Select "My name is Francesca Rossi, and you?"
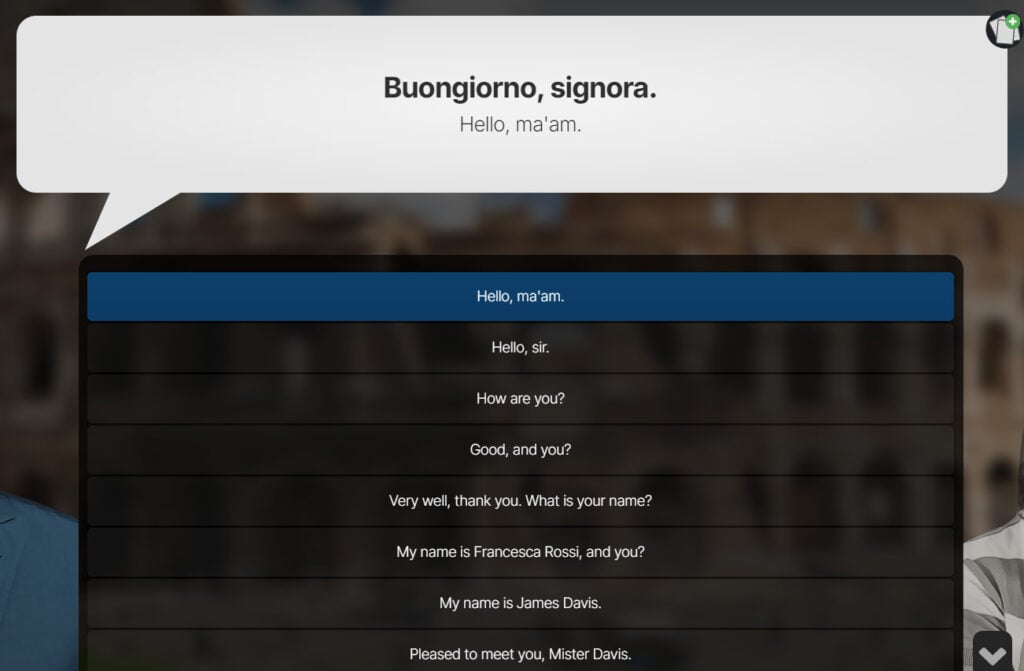 point(521,552)
